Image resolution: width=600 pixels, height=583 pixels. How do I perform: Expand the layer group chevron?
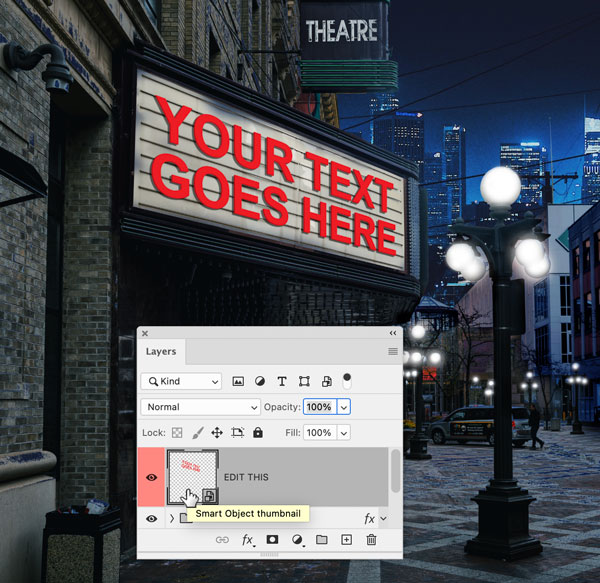(172, 518)
